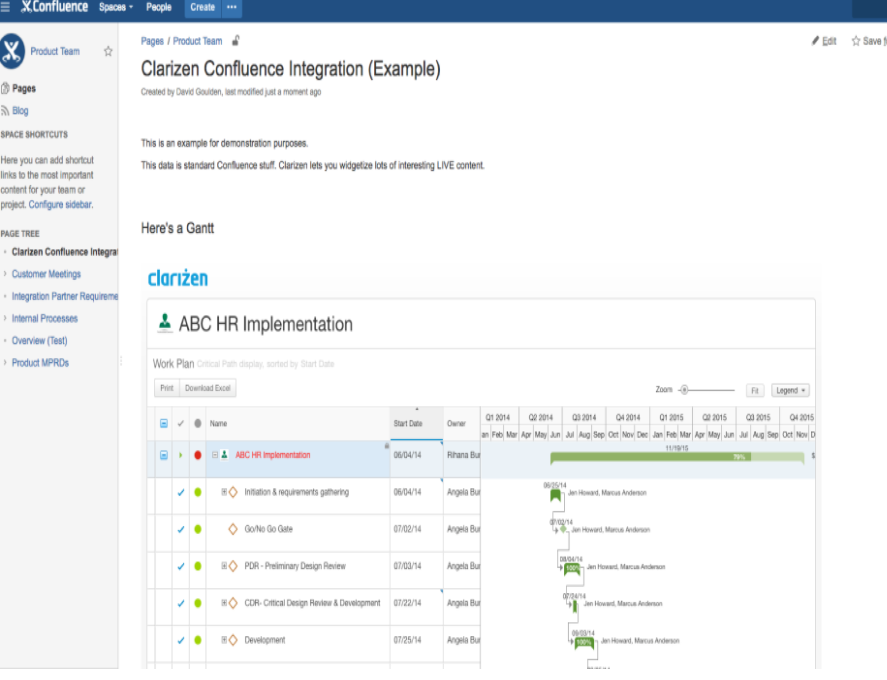
Task: Expand Customer Meetings tree item
Action: pos(5,274)
